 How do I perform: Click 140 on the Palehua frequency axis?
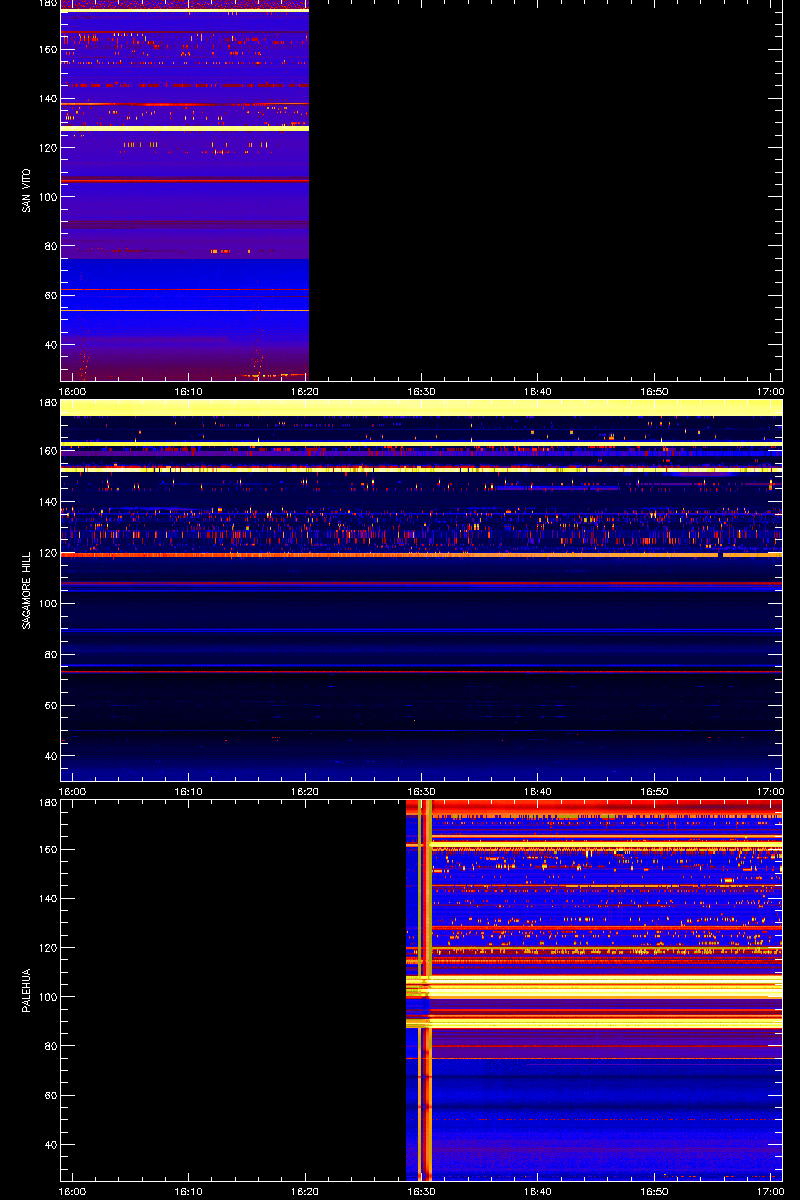pos(47,899)
